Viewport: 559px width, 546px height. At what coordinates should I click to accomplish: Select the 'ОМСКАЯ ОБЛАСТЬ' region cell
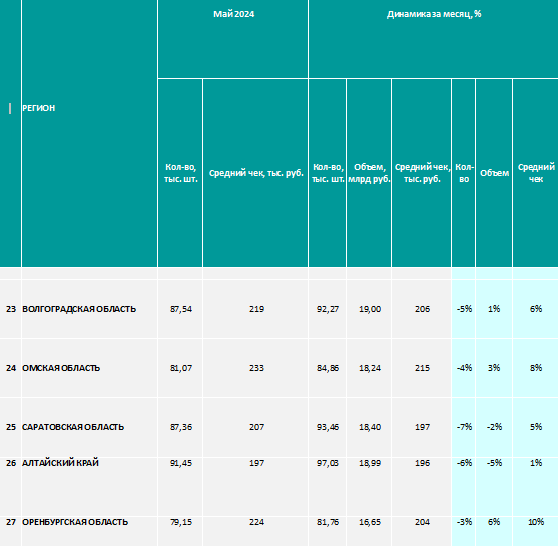[89, 368]
